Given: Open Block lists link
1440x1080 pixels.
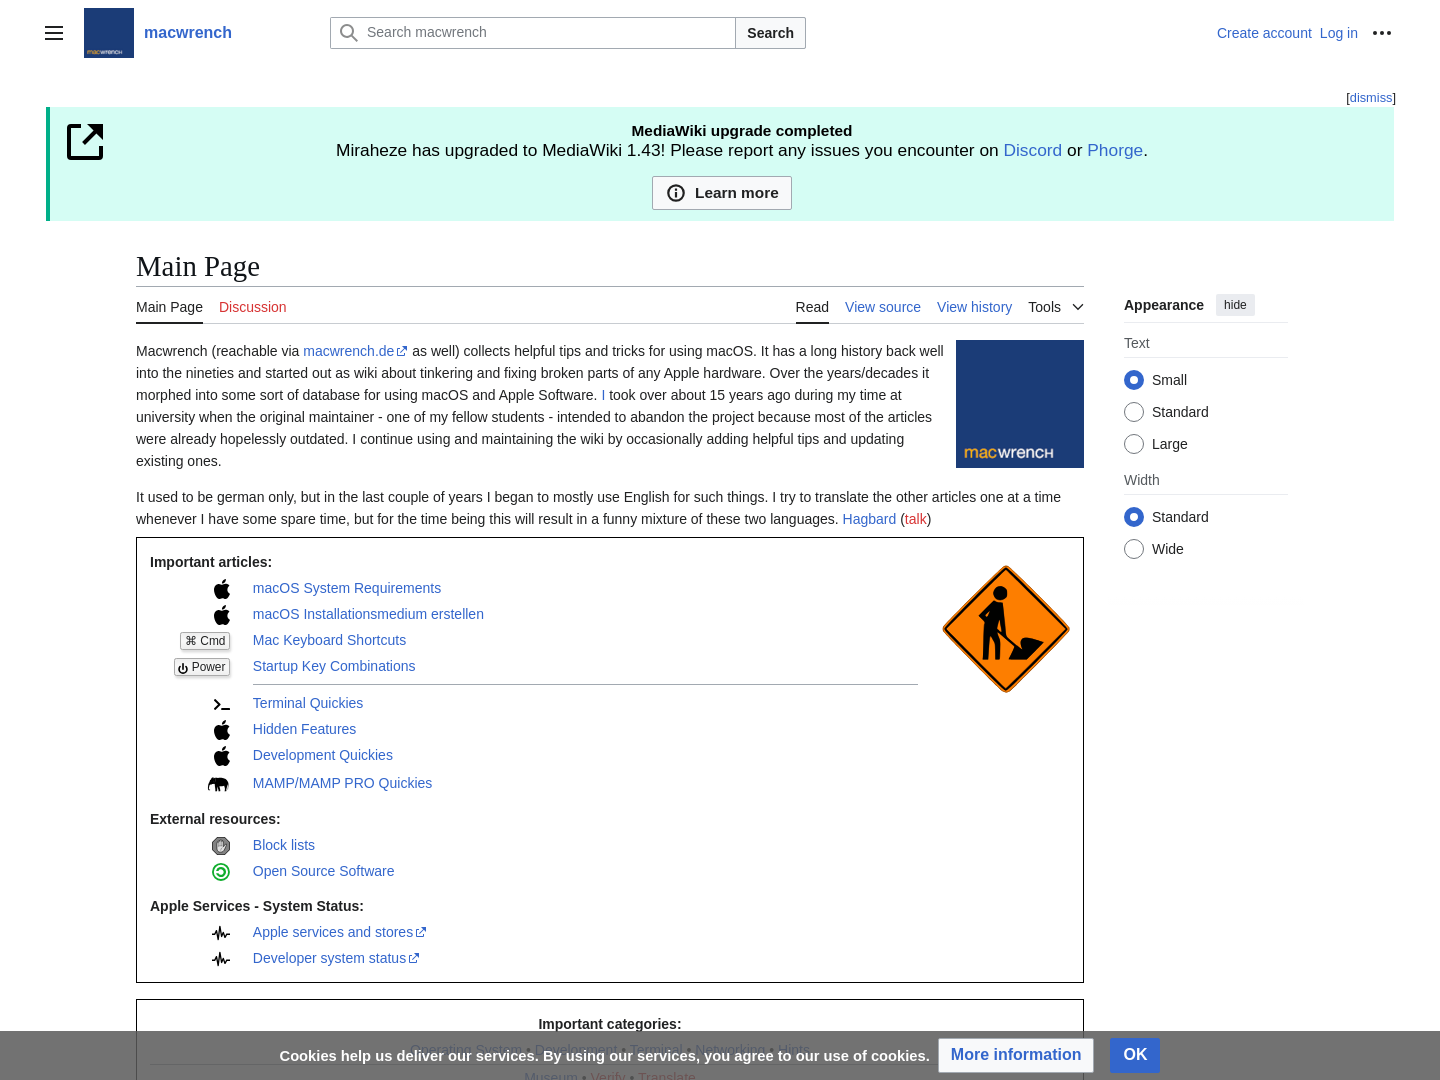Looking at the screenshot, I should click(284, 845).
